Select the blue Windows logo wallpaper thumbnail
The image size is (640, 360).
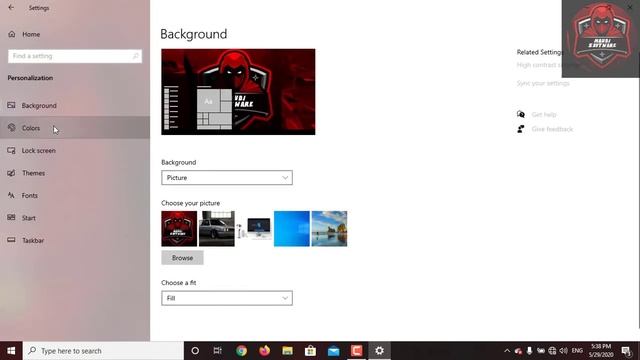point(292,229)
